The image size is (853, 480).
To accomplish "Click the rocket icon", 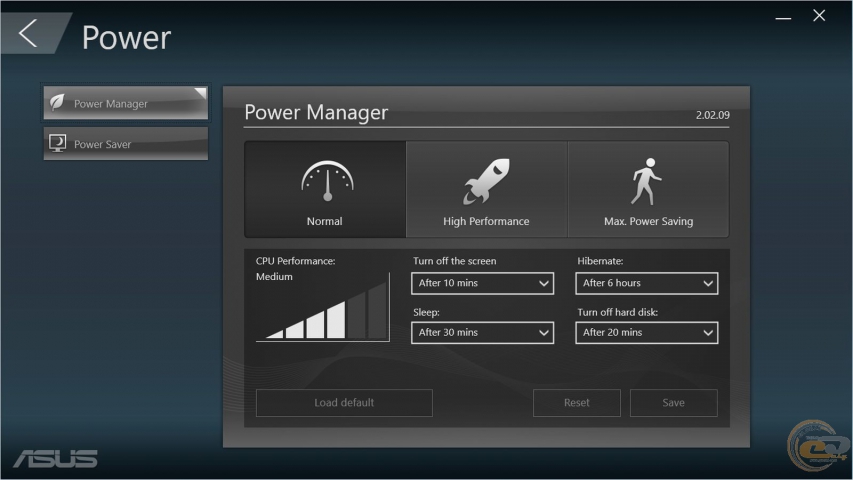I will (x=486, y=182).
